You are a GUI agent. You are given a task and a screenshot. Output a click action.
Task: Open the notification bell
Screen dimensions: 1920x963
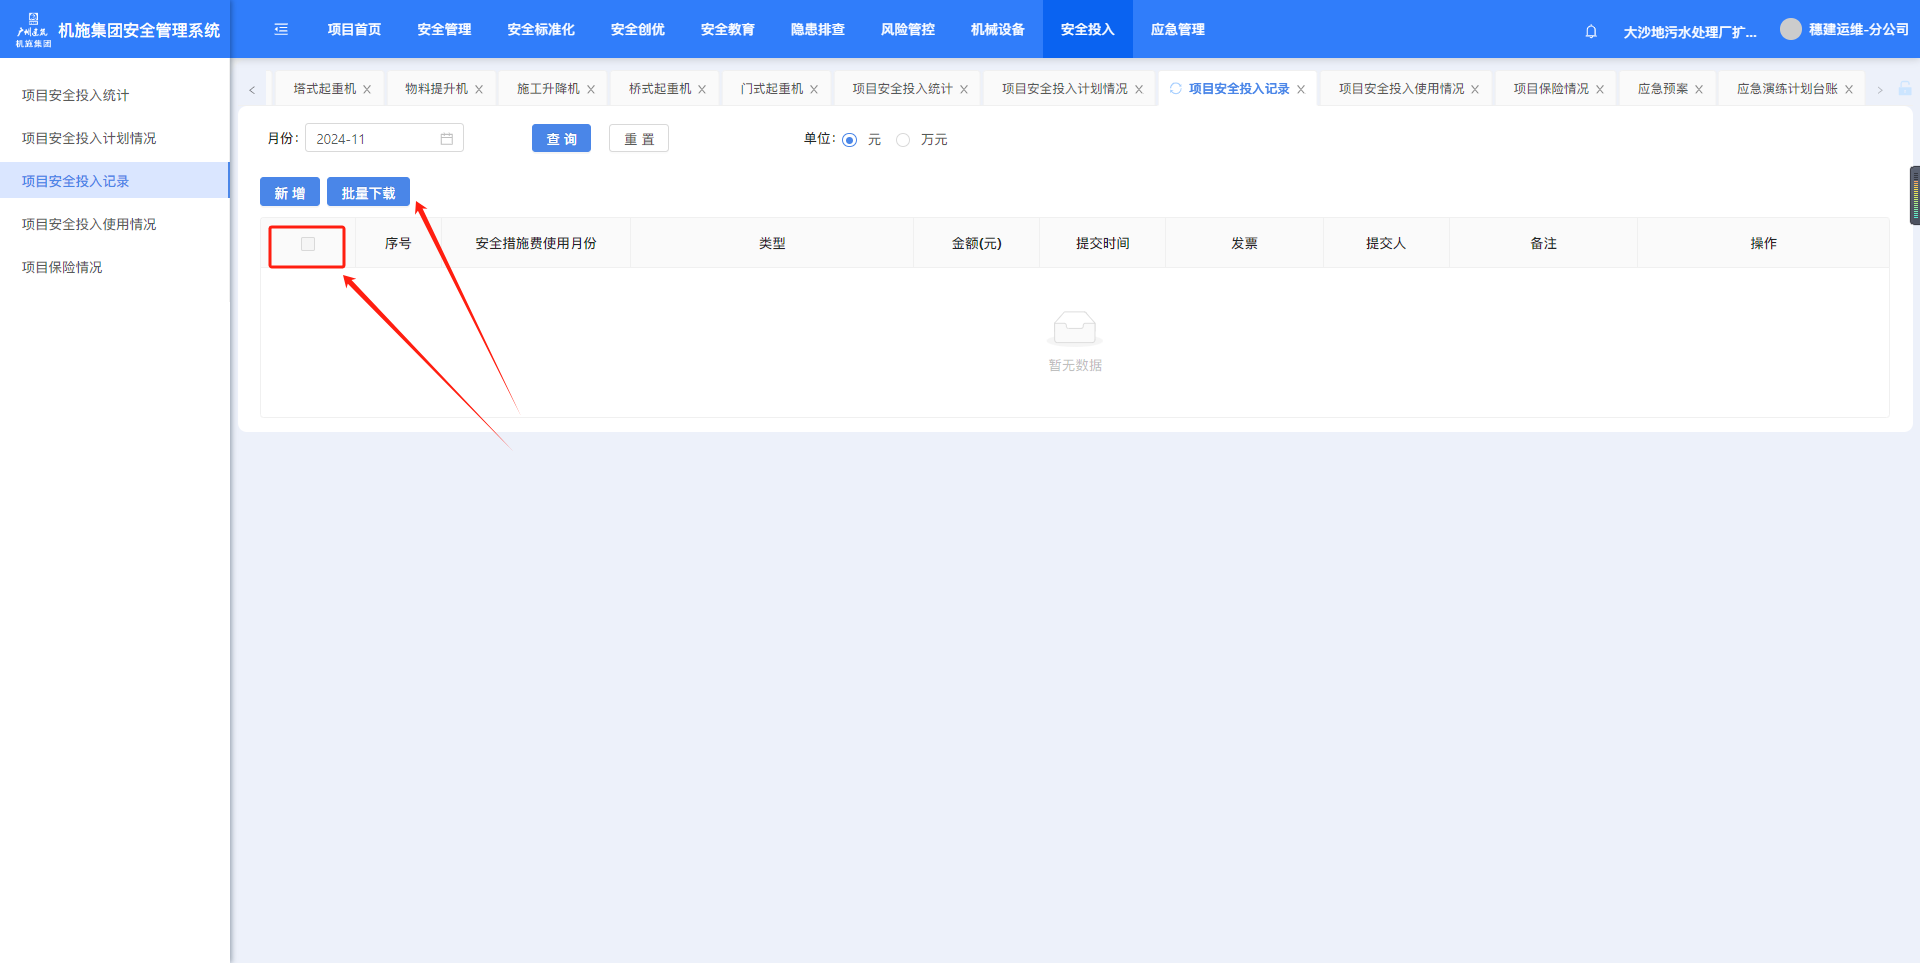pos(1591,32)
